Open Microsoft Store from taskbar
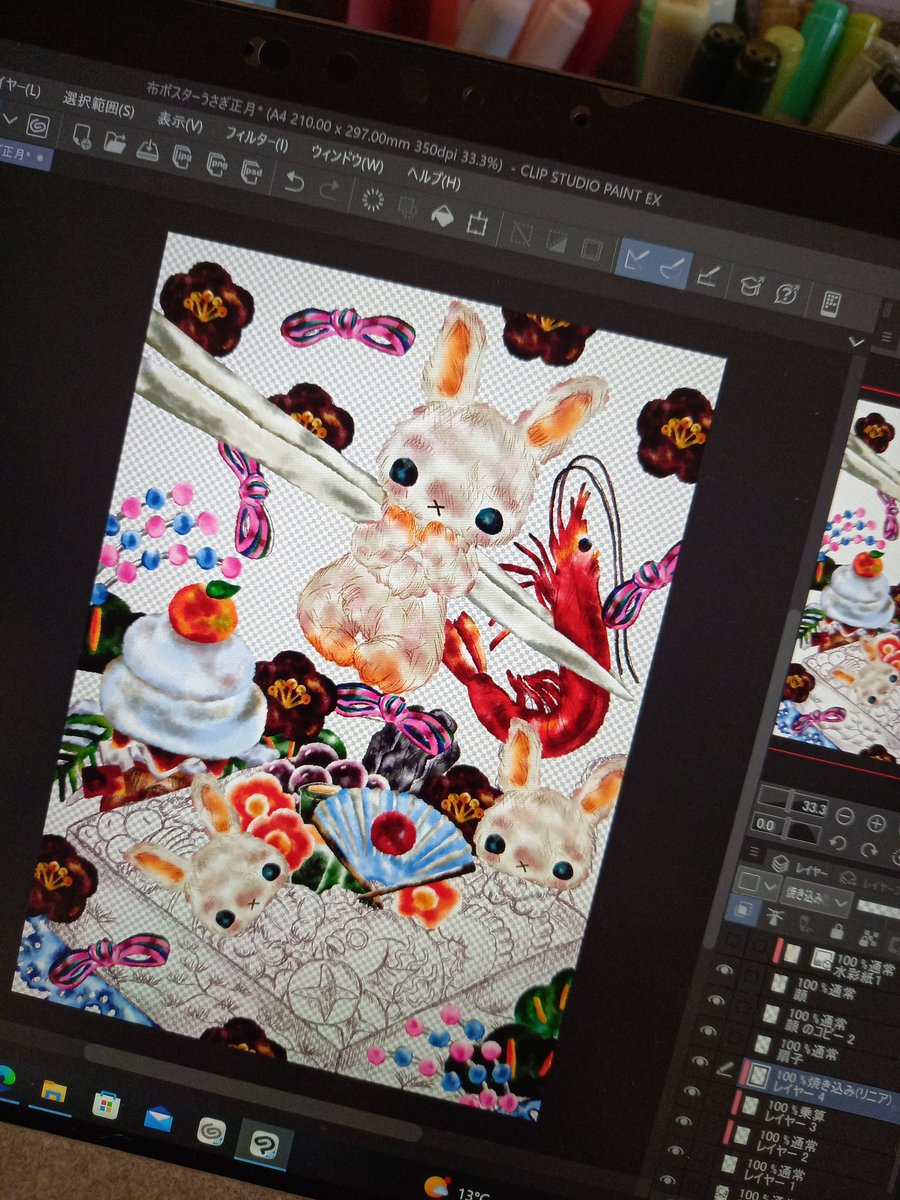Image resolution: width=900 pixels, height=1200 pixels. pos(105,1103)
